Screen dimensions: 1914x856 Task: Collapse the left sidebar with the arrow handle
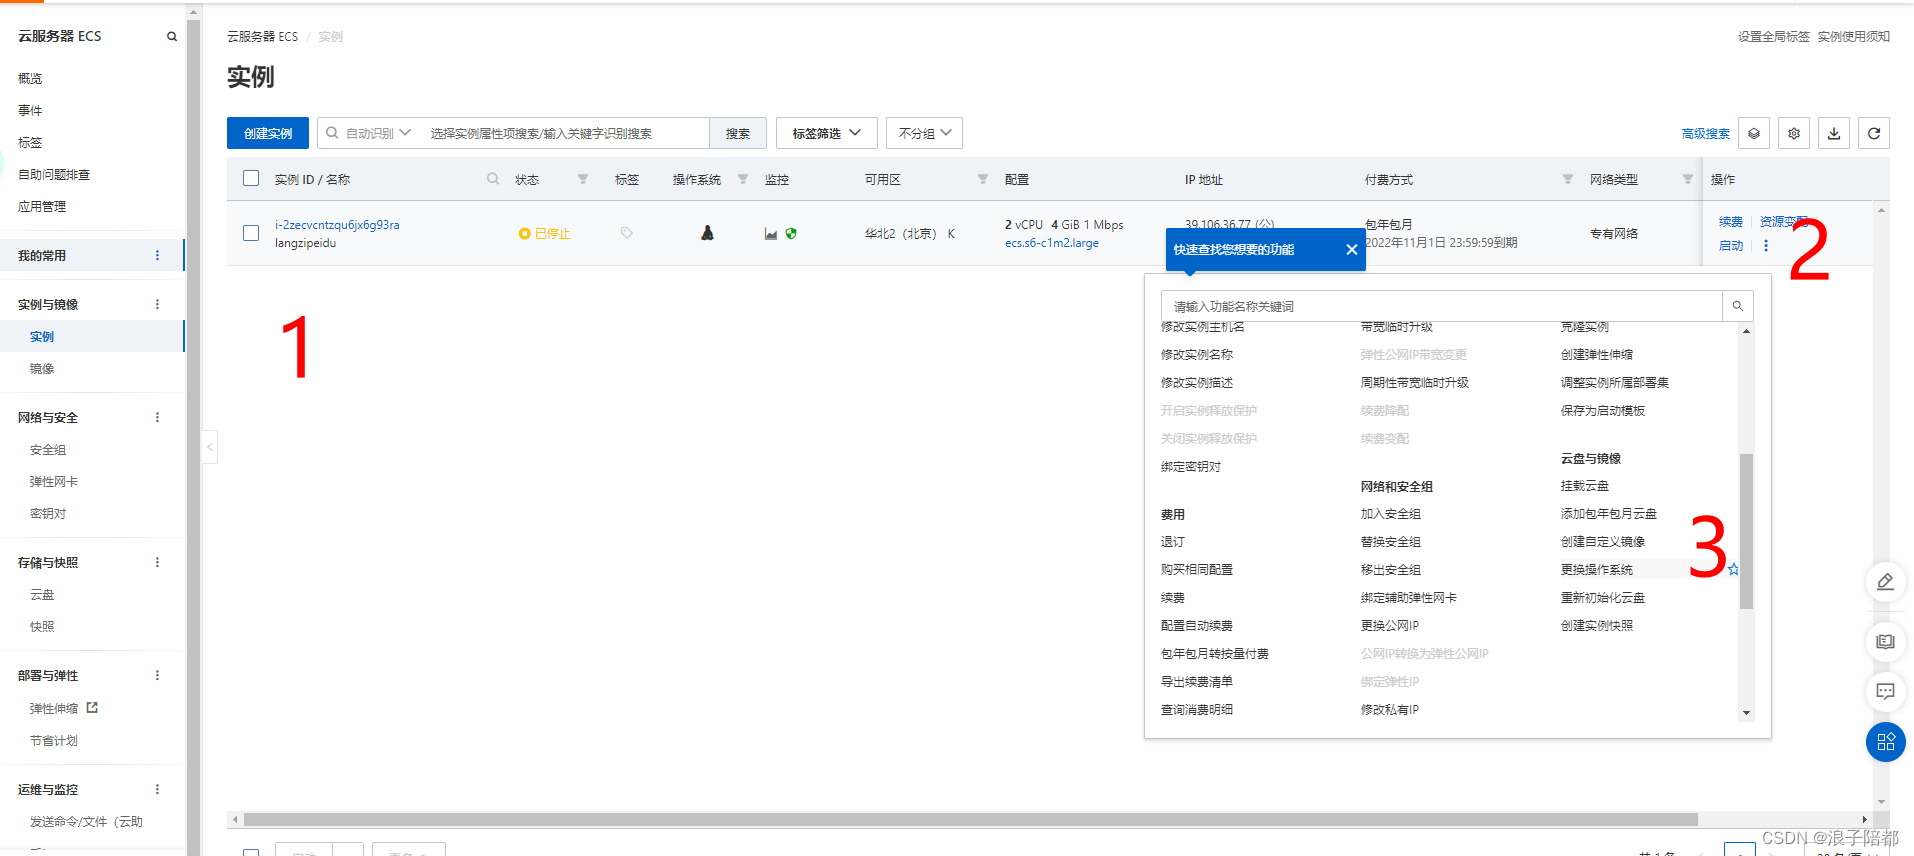[210, 447]
